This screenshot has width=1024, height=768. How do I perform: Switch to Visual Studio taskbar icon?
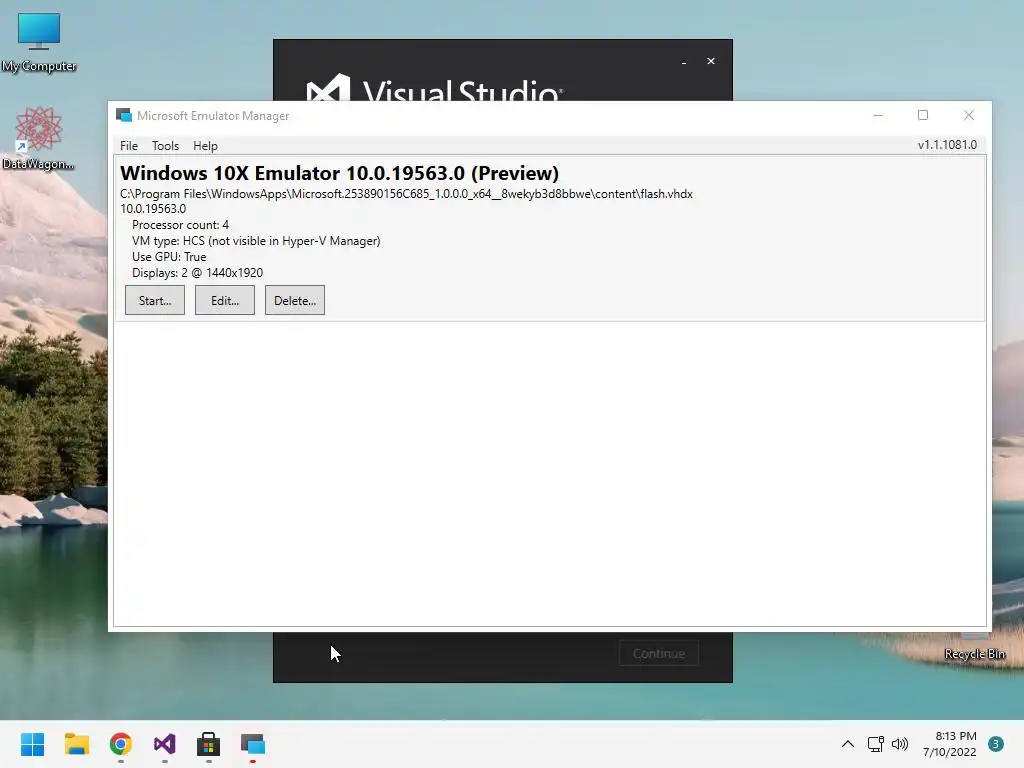165,744
